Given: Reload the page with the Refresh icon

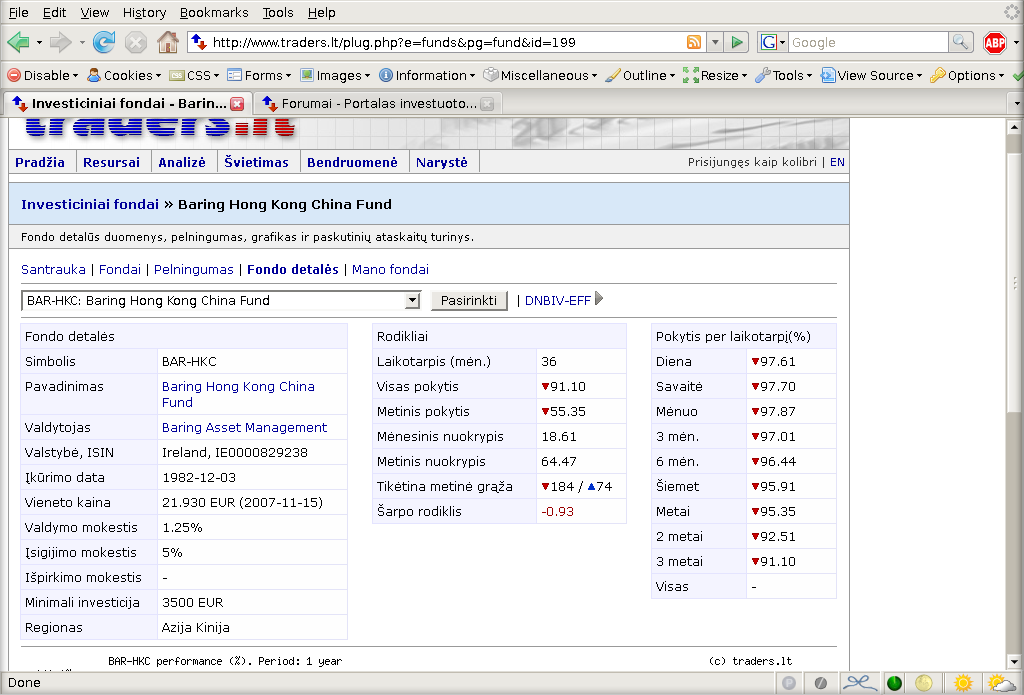Looking at the screenshot, I should coord(104,42).
